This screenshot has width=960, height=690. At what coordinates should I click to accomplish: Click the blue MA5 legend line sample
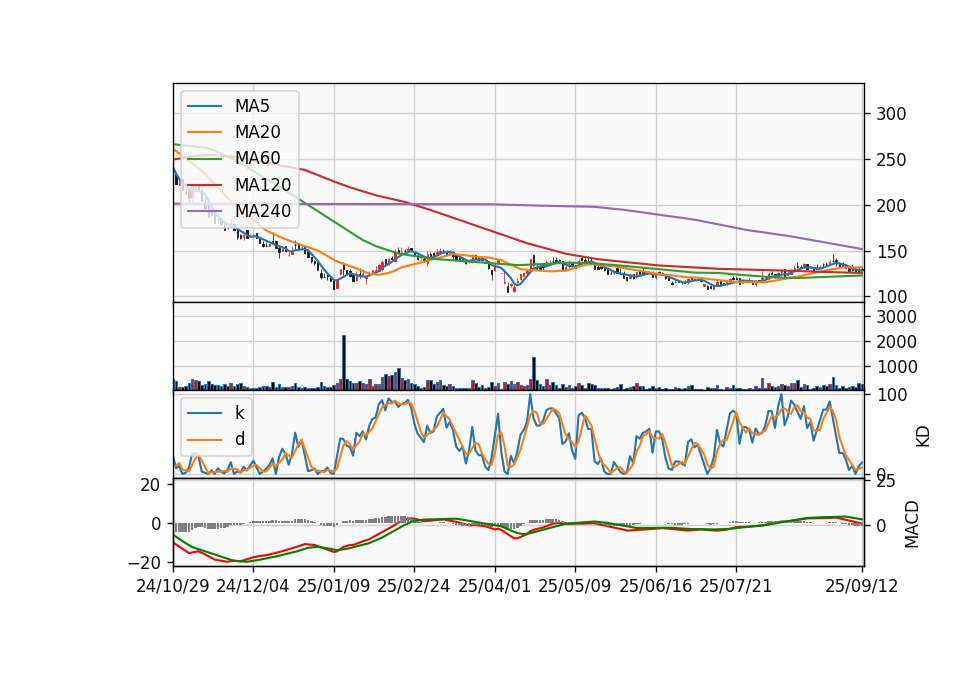tap(204, 106)
